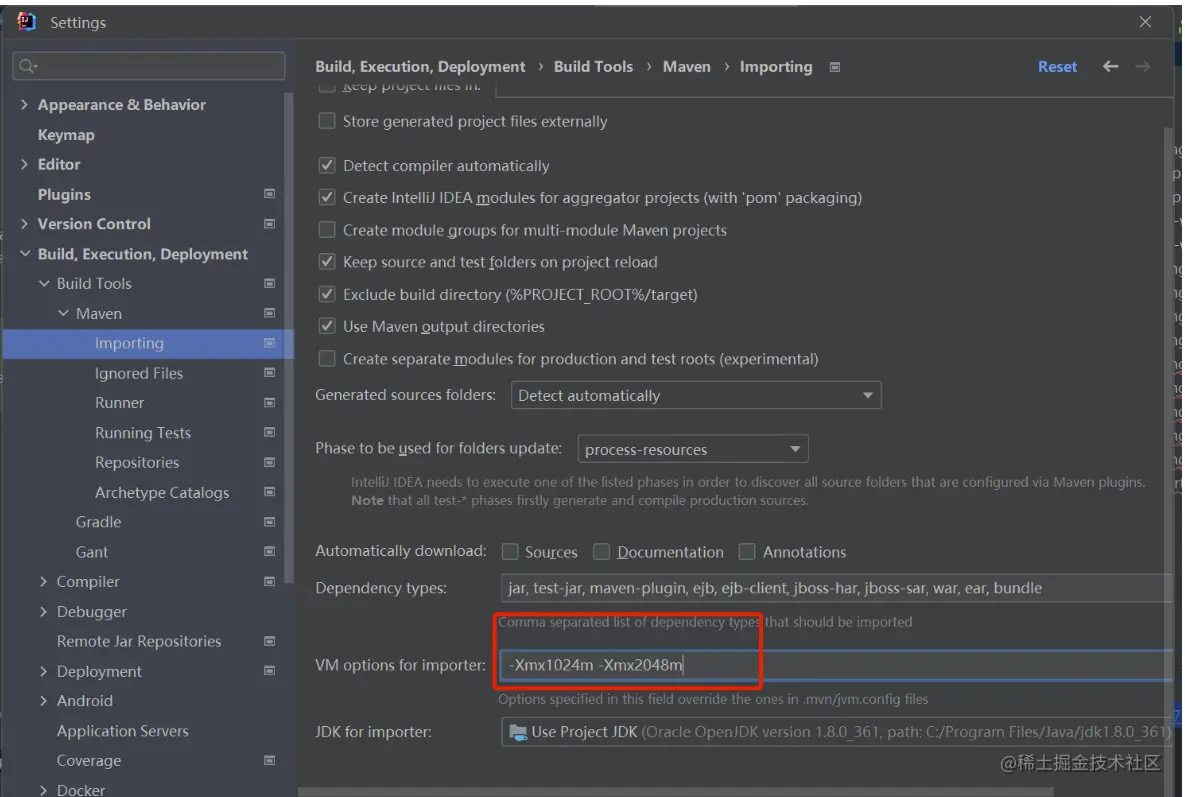Viewport: 1185px width, 797px height.
Task: Open Running Tests settings page
Action: (143, 433)
